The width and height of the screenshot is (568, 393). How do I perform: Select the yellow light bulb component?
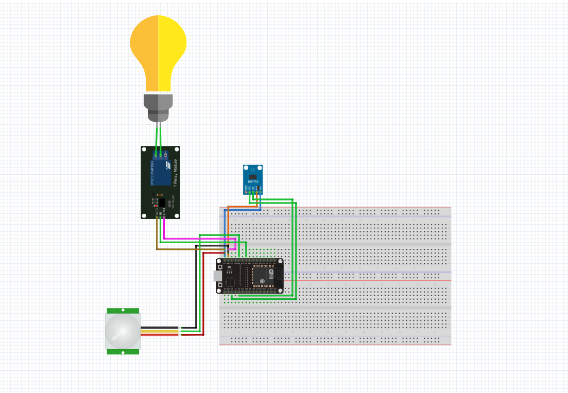158,69
